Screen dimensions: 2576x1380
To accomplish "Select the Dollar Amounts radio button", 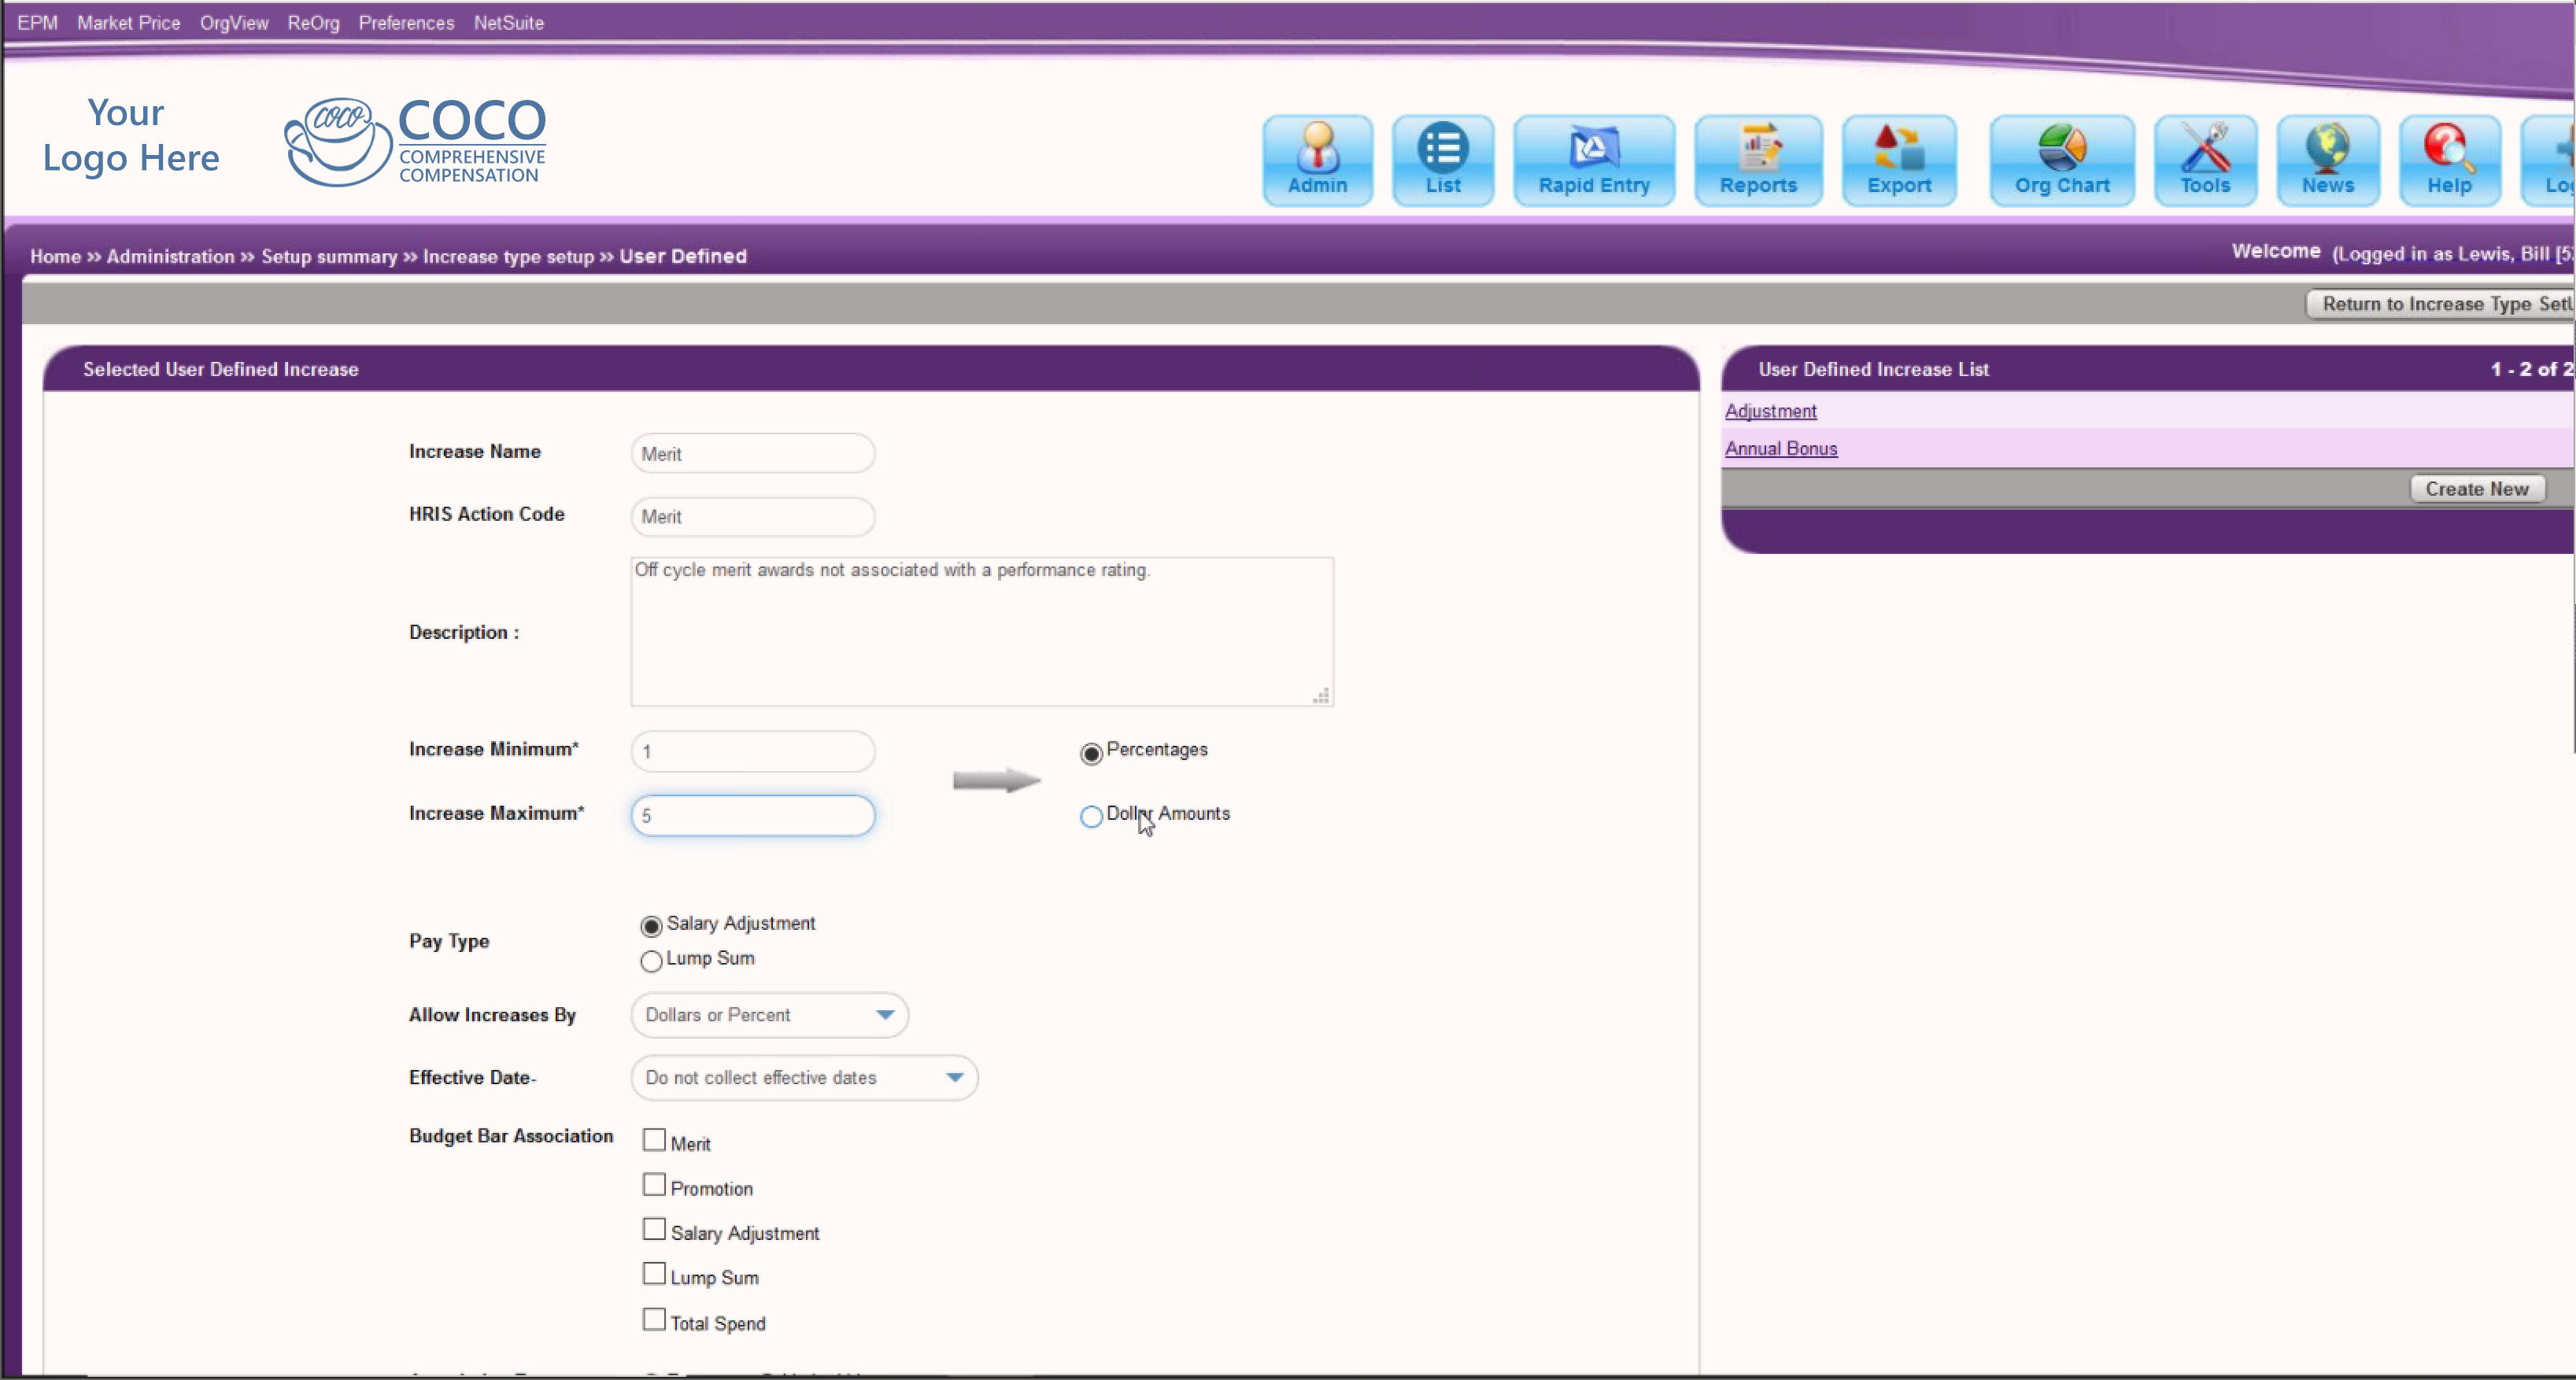I will 1091,816.
